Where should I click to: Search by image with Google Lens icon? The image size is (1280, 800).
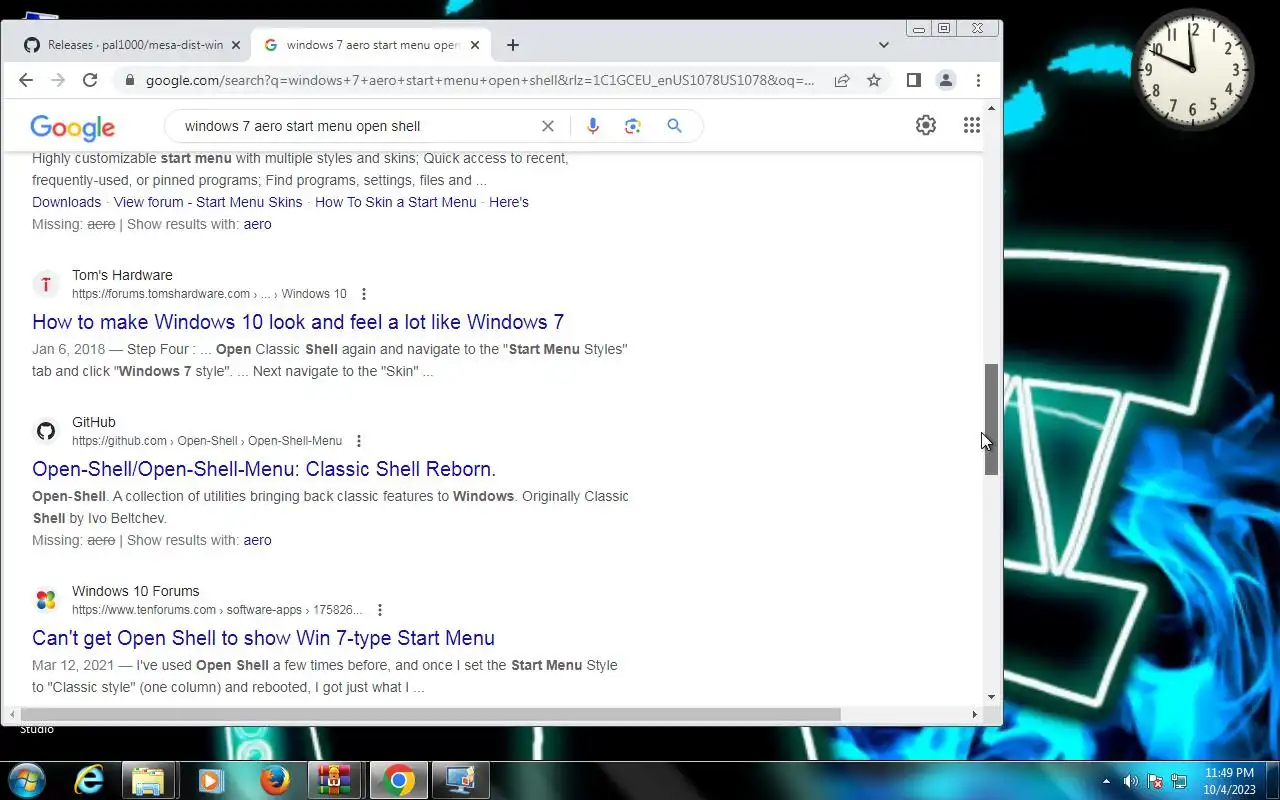pyautogui.click(x=632, y=126)
